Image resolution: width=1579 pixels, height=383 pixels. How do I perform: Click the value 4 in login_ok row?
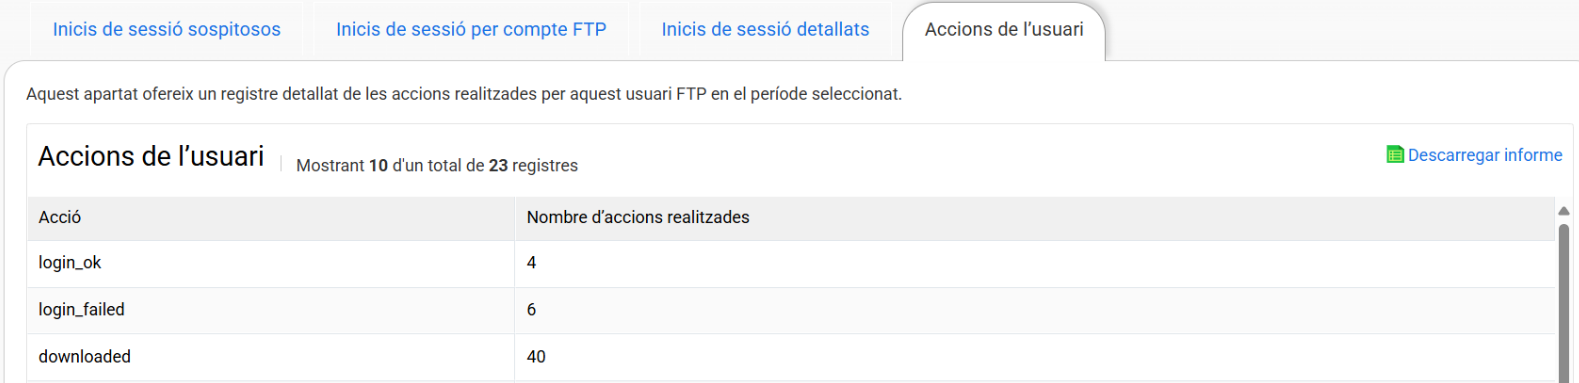pyautogui.click(x=532, y=263)
